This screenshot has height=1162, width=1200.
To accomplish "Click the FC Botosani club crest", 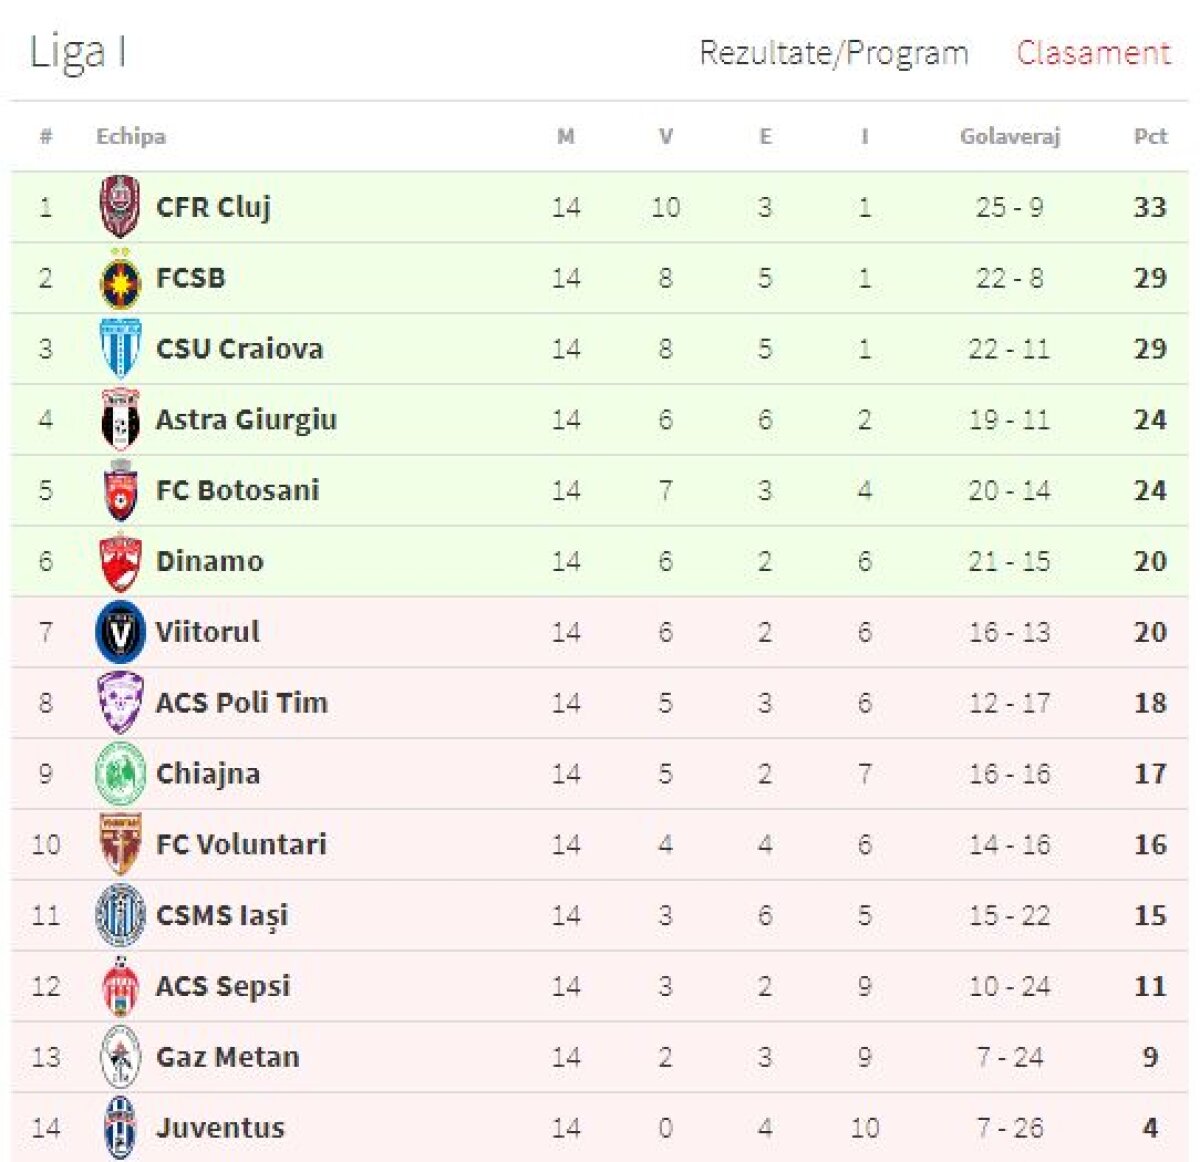I will click(x=120, y=491).
